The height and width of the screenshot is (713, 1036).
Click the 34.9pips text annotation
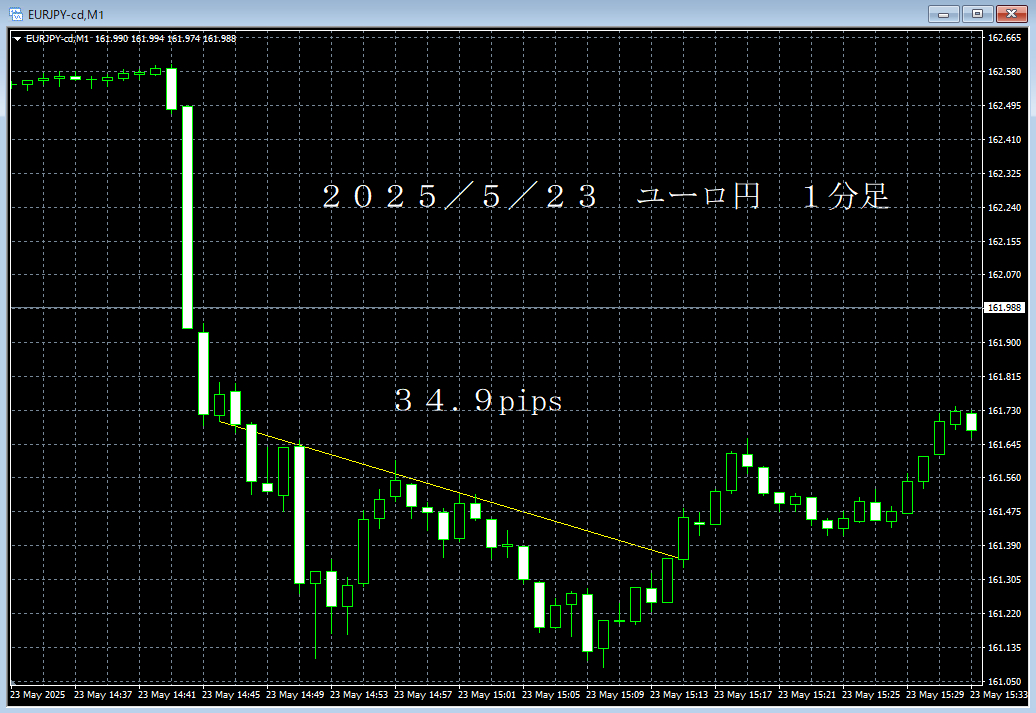[x=478, y=401]
